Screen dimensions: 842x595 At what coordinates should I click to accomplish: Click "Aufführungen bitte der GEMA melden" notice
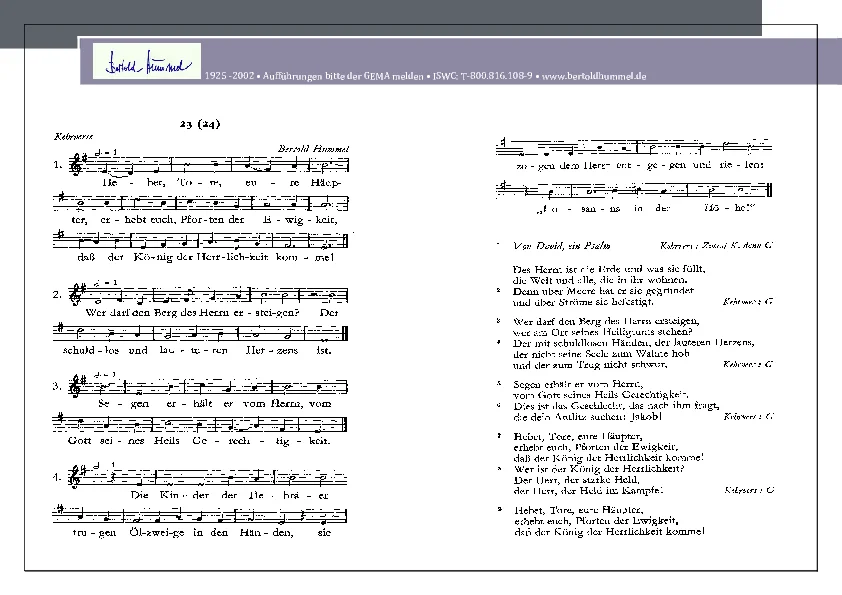[343, 76]
